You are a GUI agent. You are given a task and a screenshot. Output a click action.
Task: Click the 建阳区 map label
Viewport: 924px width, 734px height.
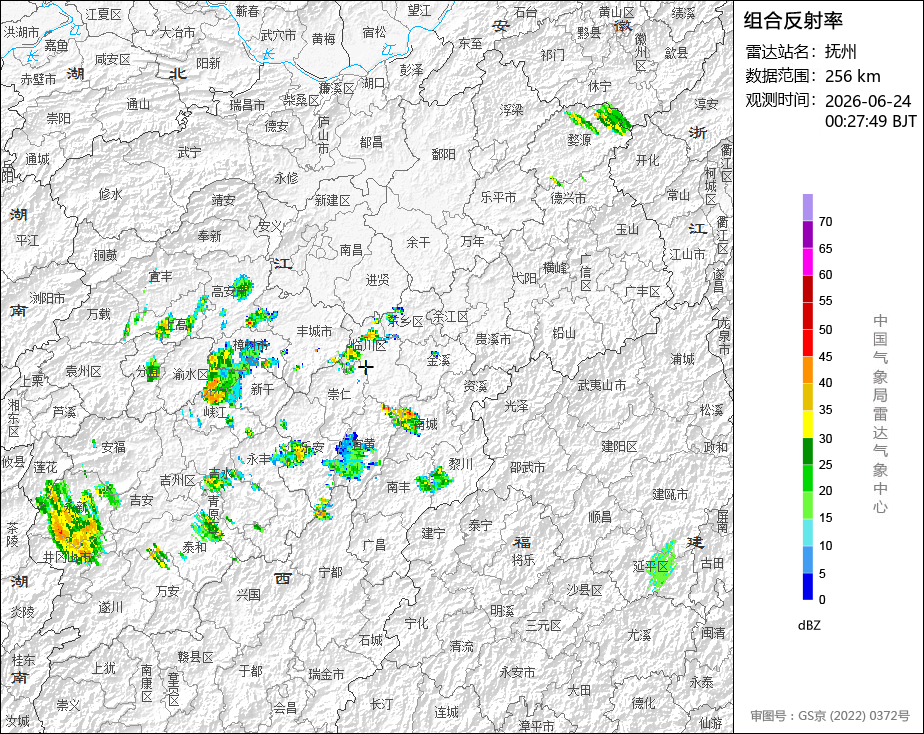[x=619, y=447]
